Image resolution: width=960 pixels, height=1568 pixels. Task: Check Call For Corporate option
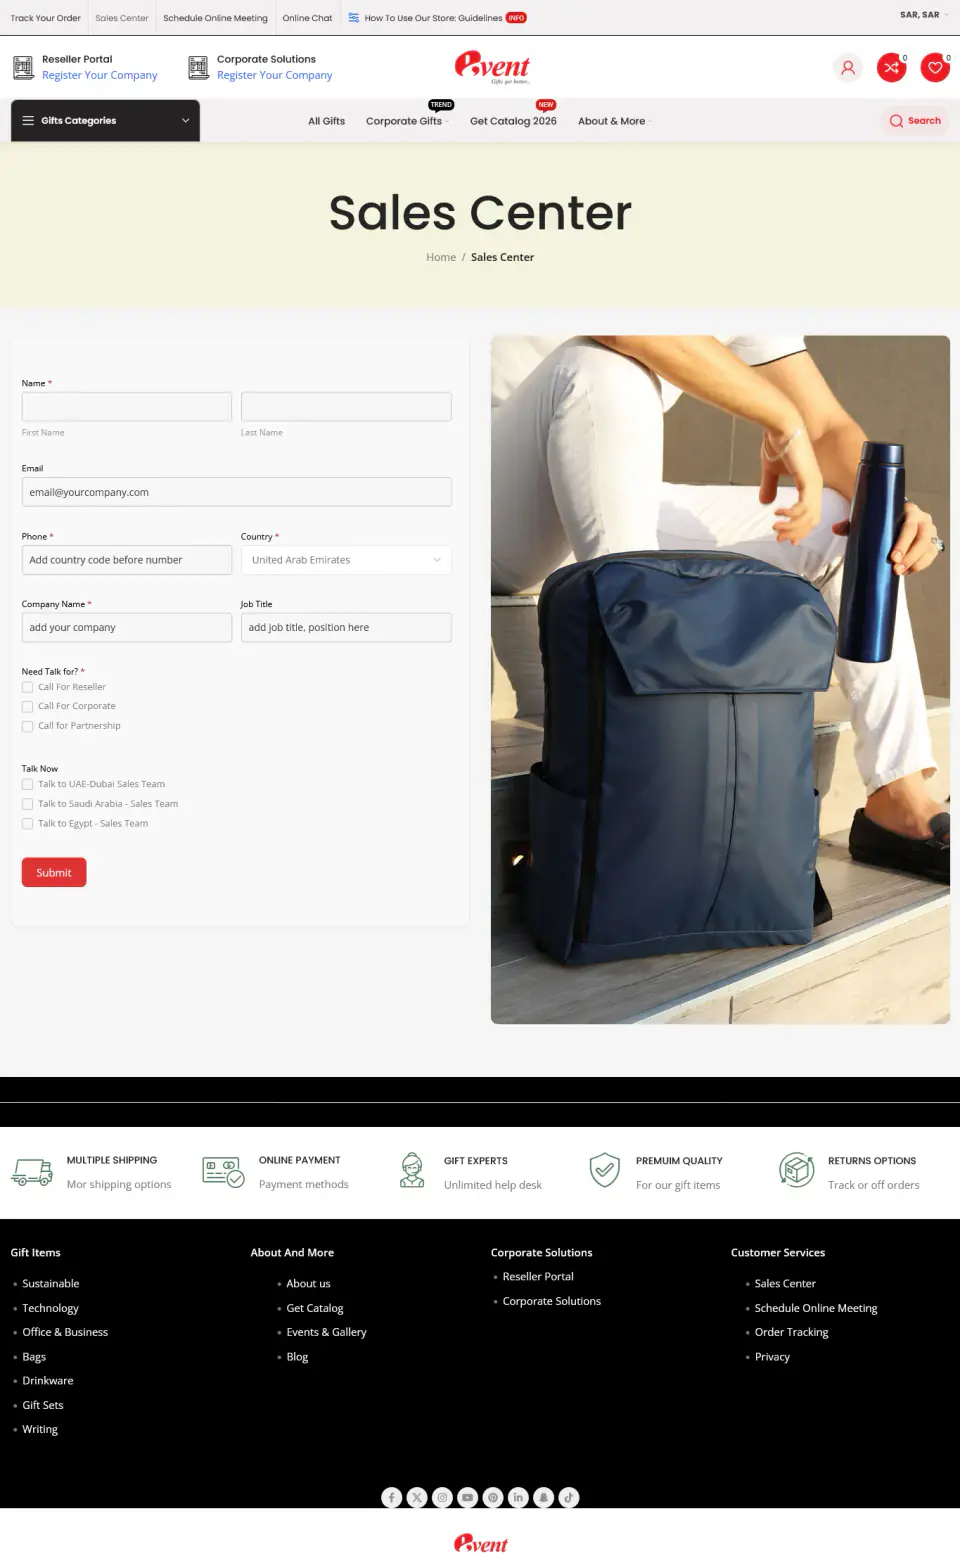pos(28,706)
